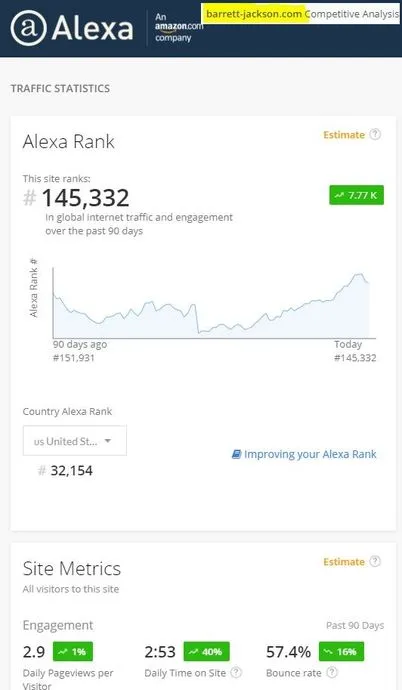Screen dimensions: 402x690
Task: Click the help icon beside Alexa Rank Estimate
Action: click(375, 134)
